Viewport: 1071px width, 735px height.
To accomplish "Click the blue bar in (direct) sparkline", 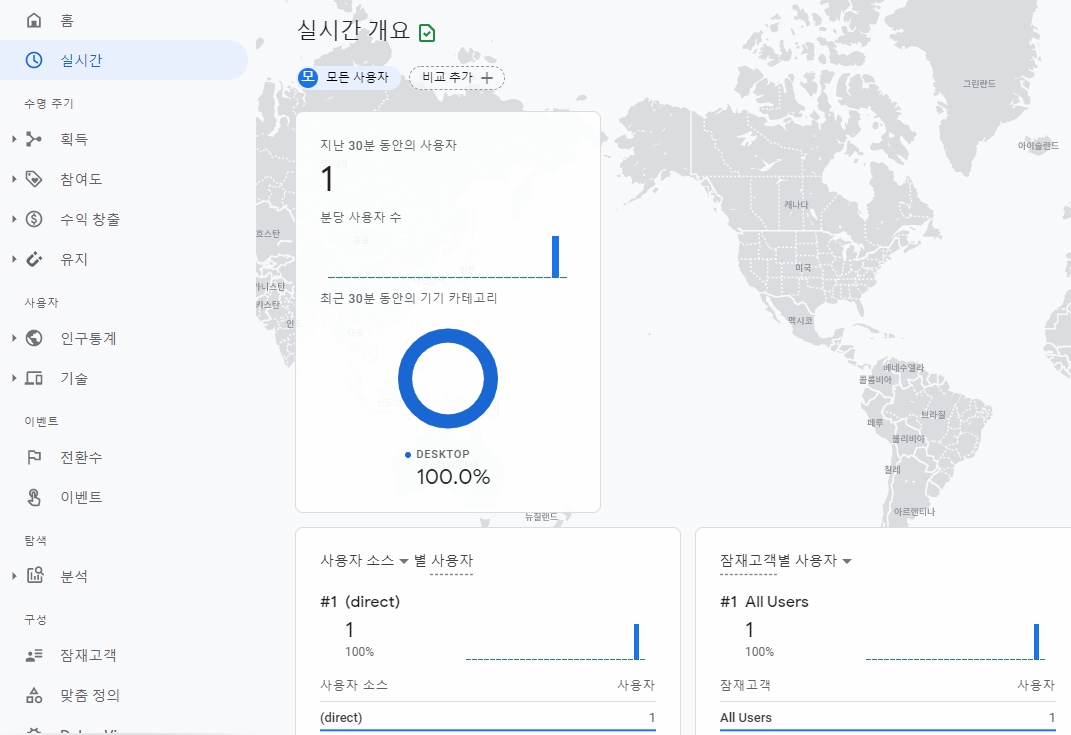I will [637, 641].
